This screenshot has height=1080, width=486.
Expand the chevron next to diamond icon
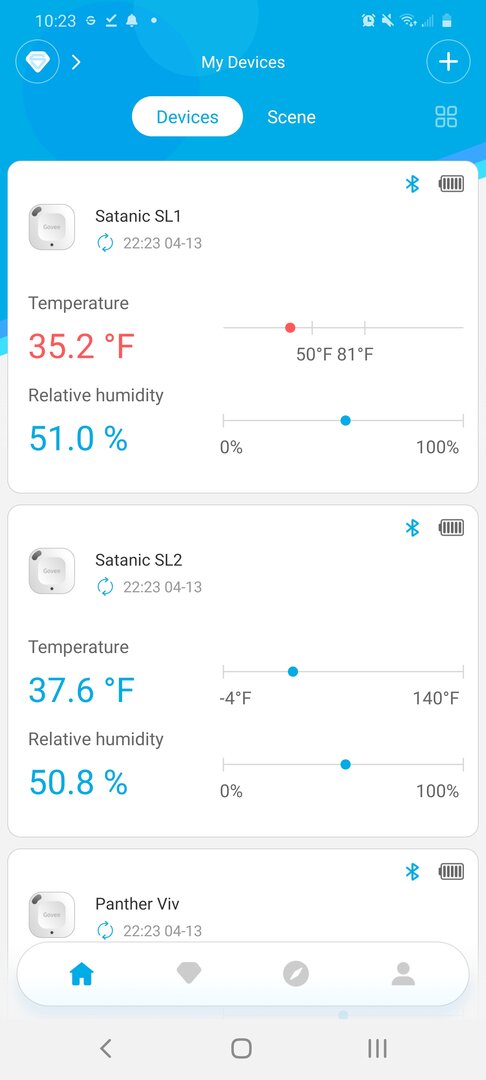click(76, 63)
